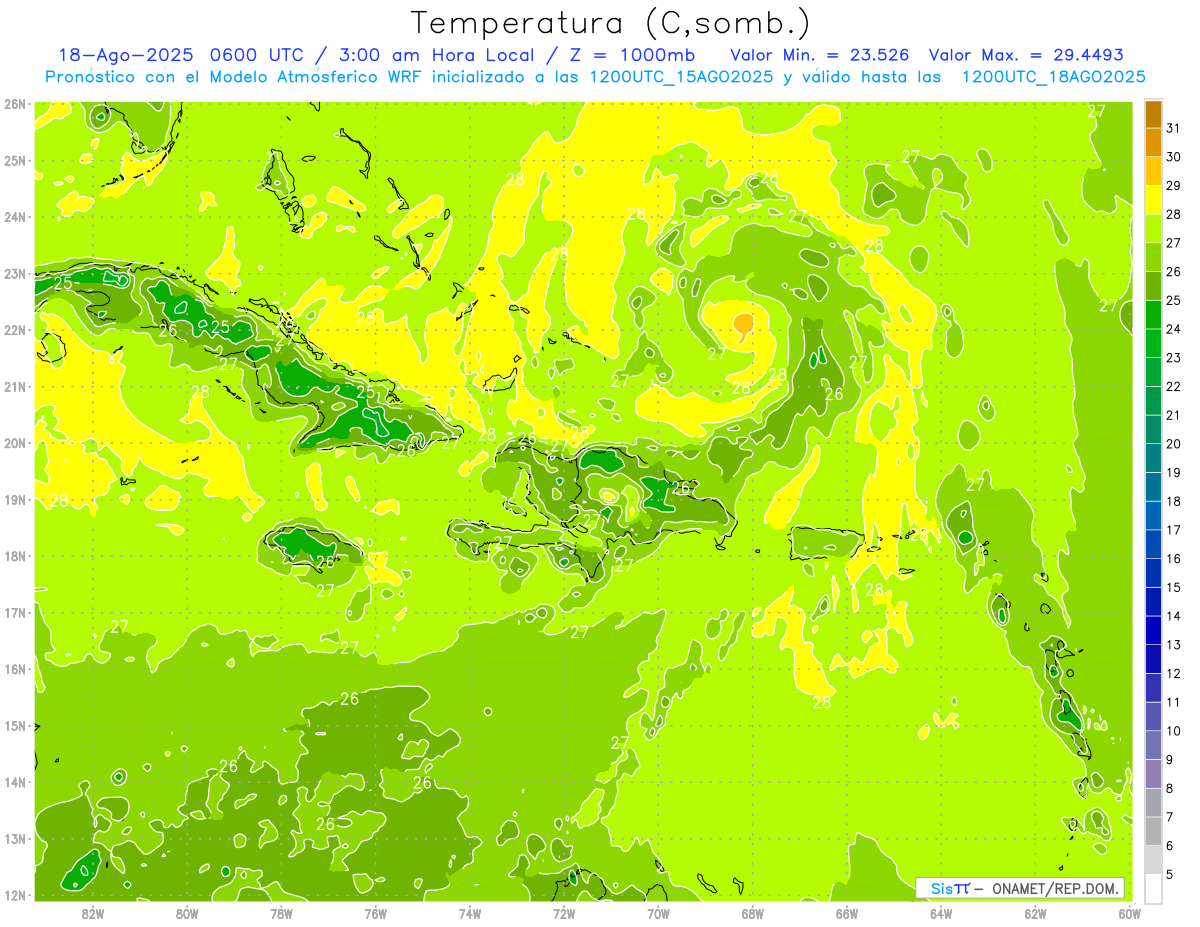Click the colorbar tick label 12
Viewport: 1200px width, 927px height.
tap(1174, 674)
